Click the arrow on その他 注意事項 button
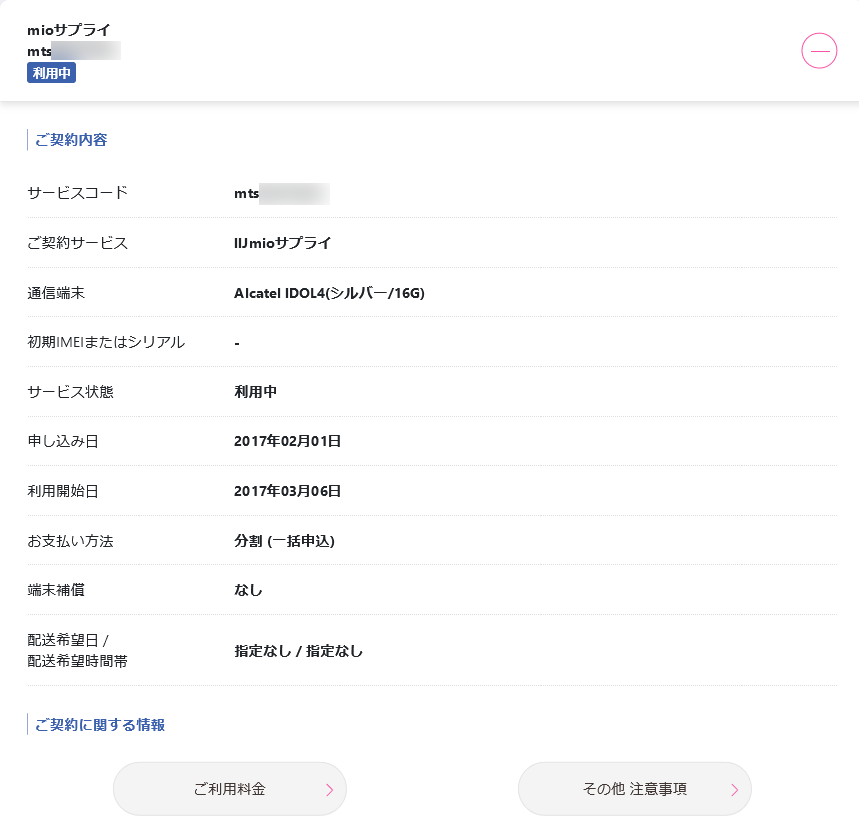This screenshot has width=859, height=826. [x=734, y=790]
